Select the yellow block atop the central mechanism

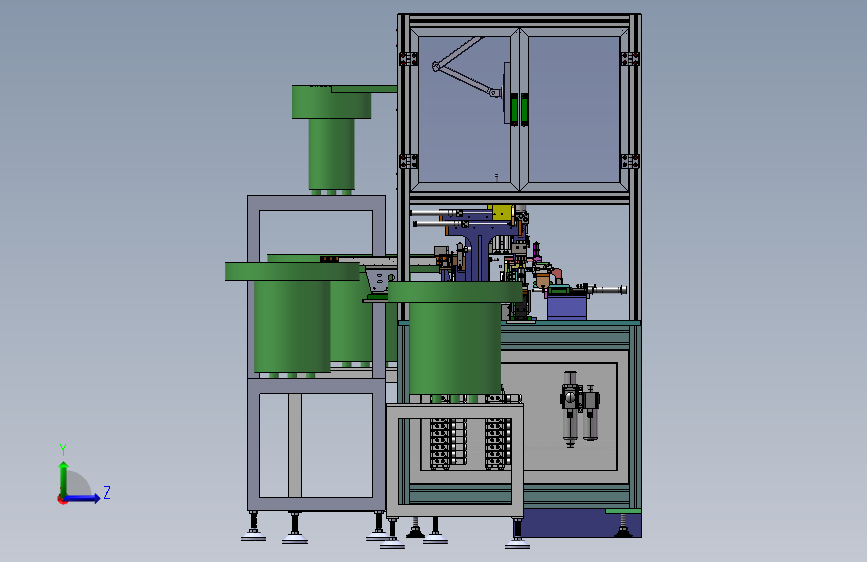pos(502,212)
